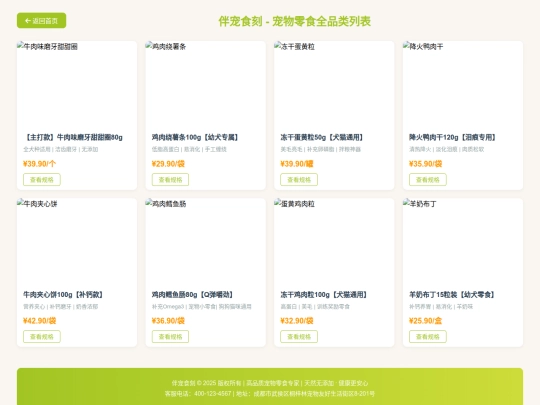Click the broken image icon for 鸡肉绕薯条
540x405 pixels.
click(149, 46)
